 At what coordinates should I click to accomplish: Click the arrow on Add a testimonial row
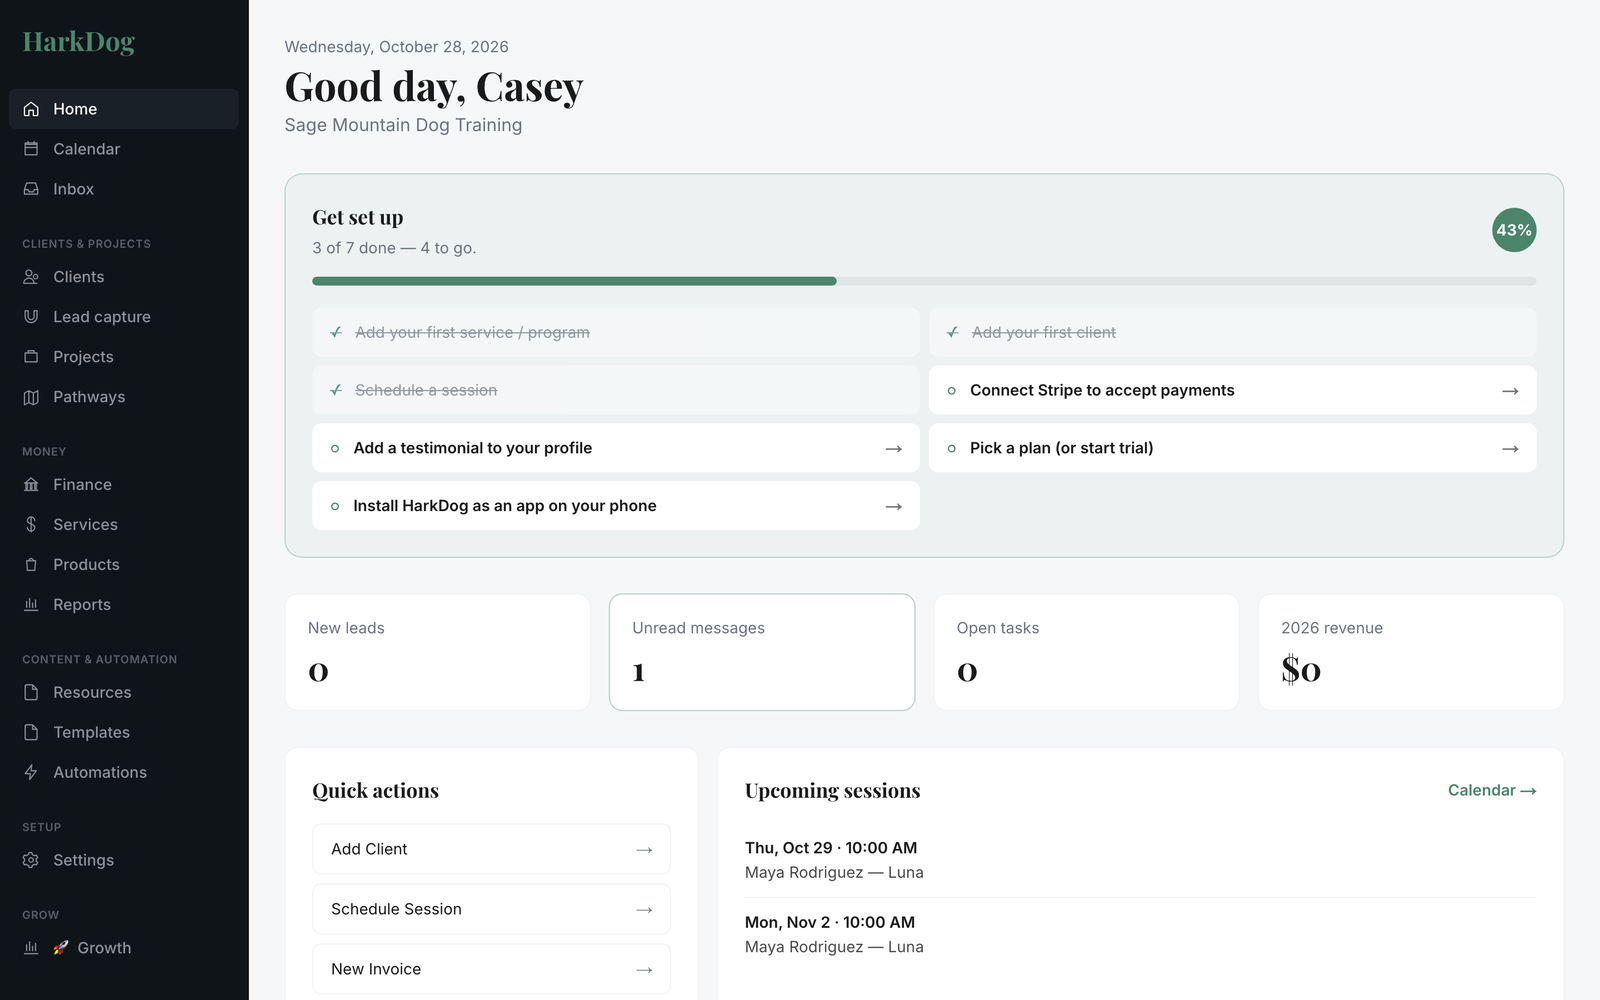tap(894, 449)
